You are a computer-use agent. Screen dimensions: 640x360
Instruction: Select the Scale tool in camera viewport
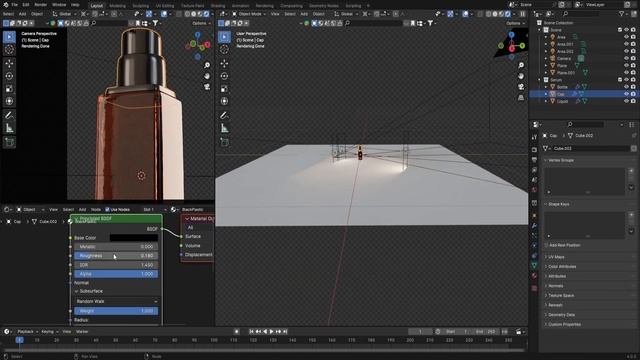point(9,89)
